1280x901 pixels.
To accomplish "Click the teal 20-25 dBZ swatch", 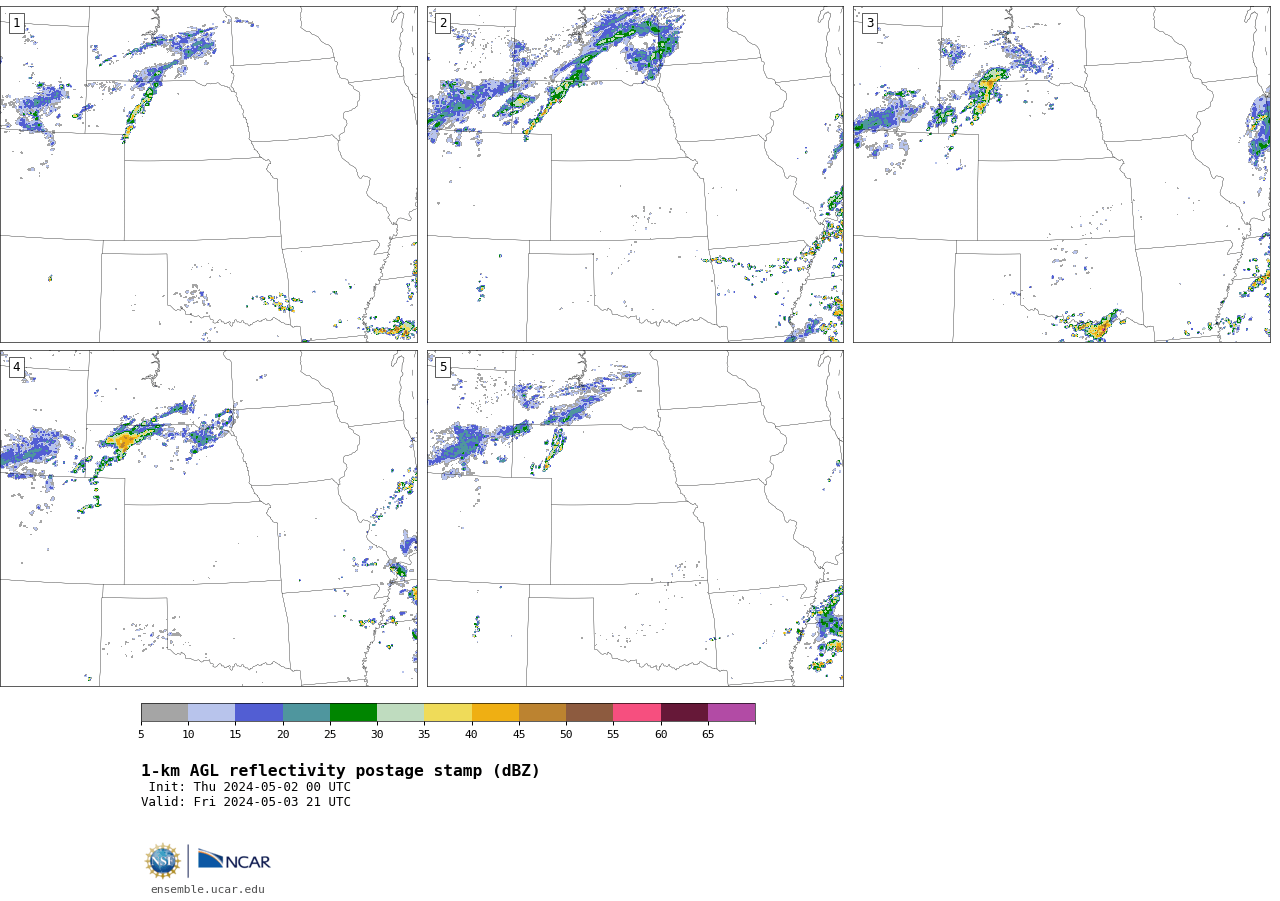I will pos(306,712).
